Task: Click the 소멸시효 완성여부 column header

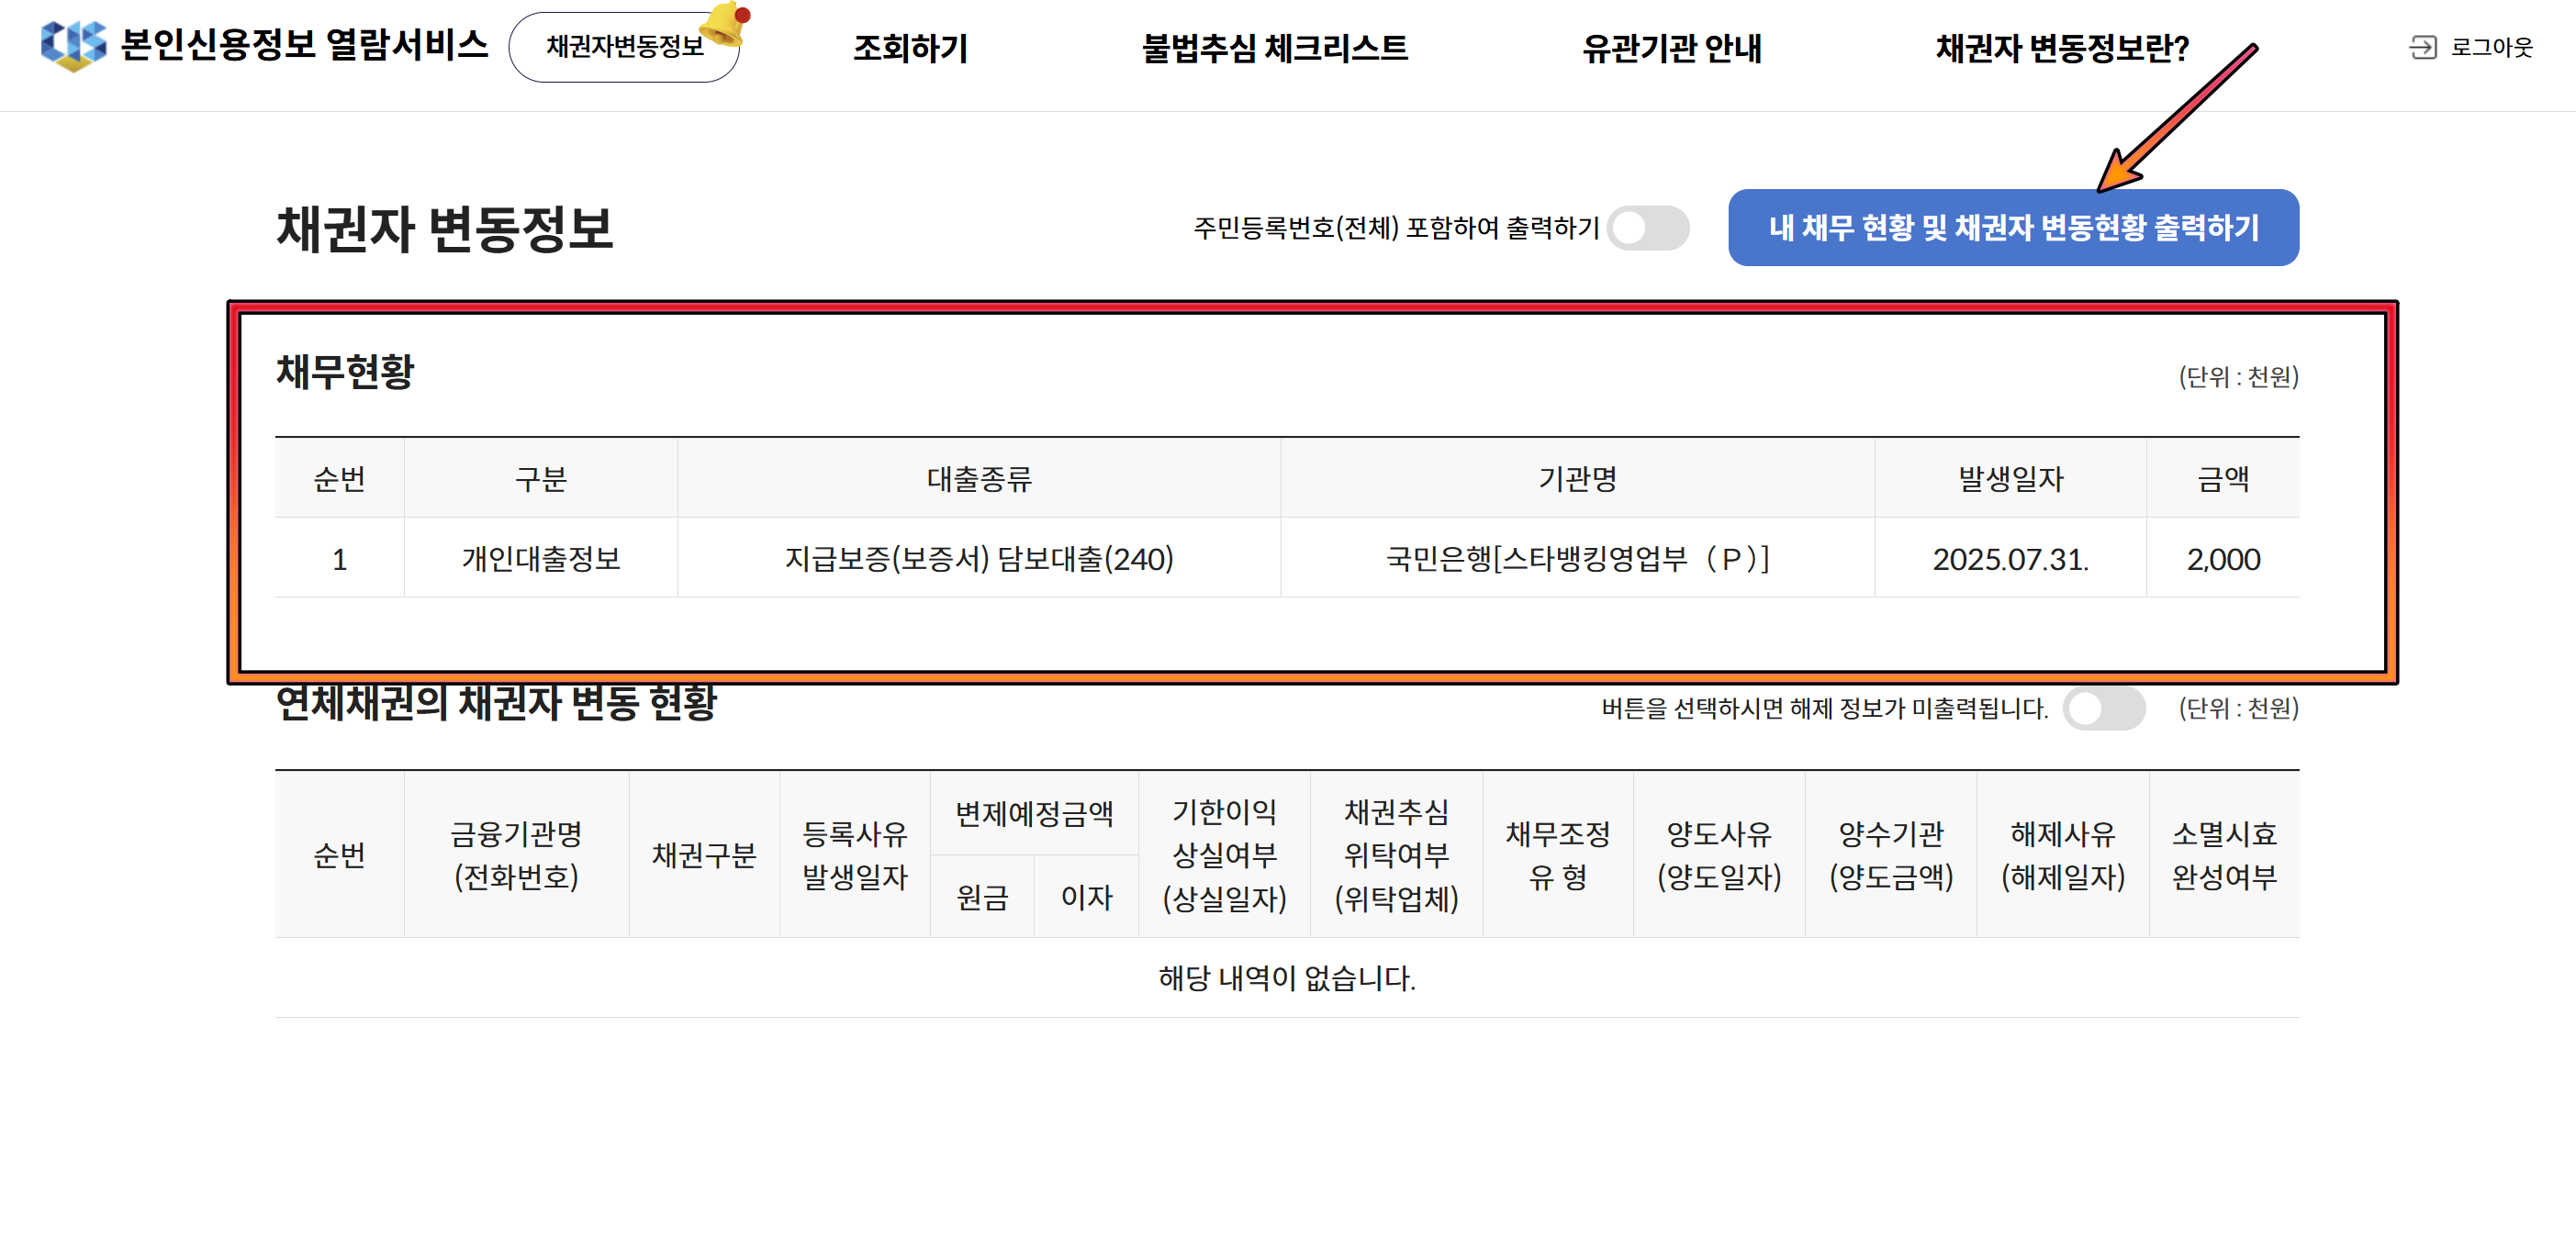Action: (2223, 854)
